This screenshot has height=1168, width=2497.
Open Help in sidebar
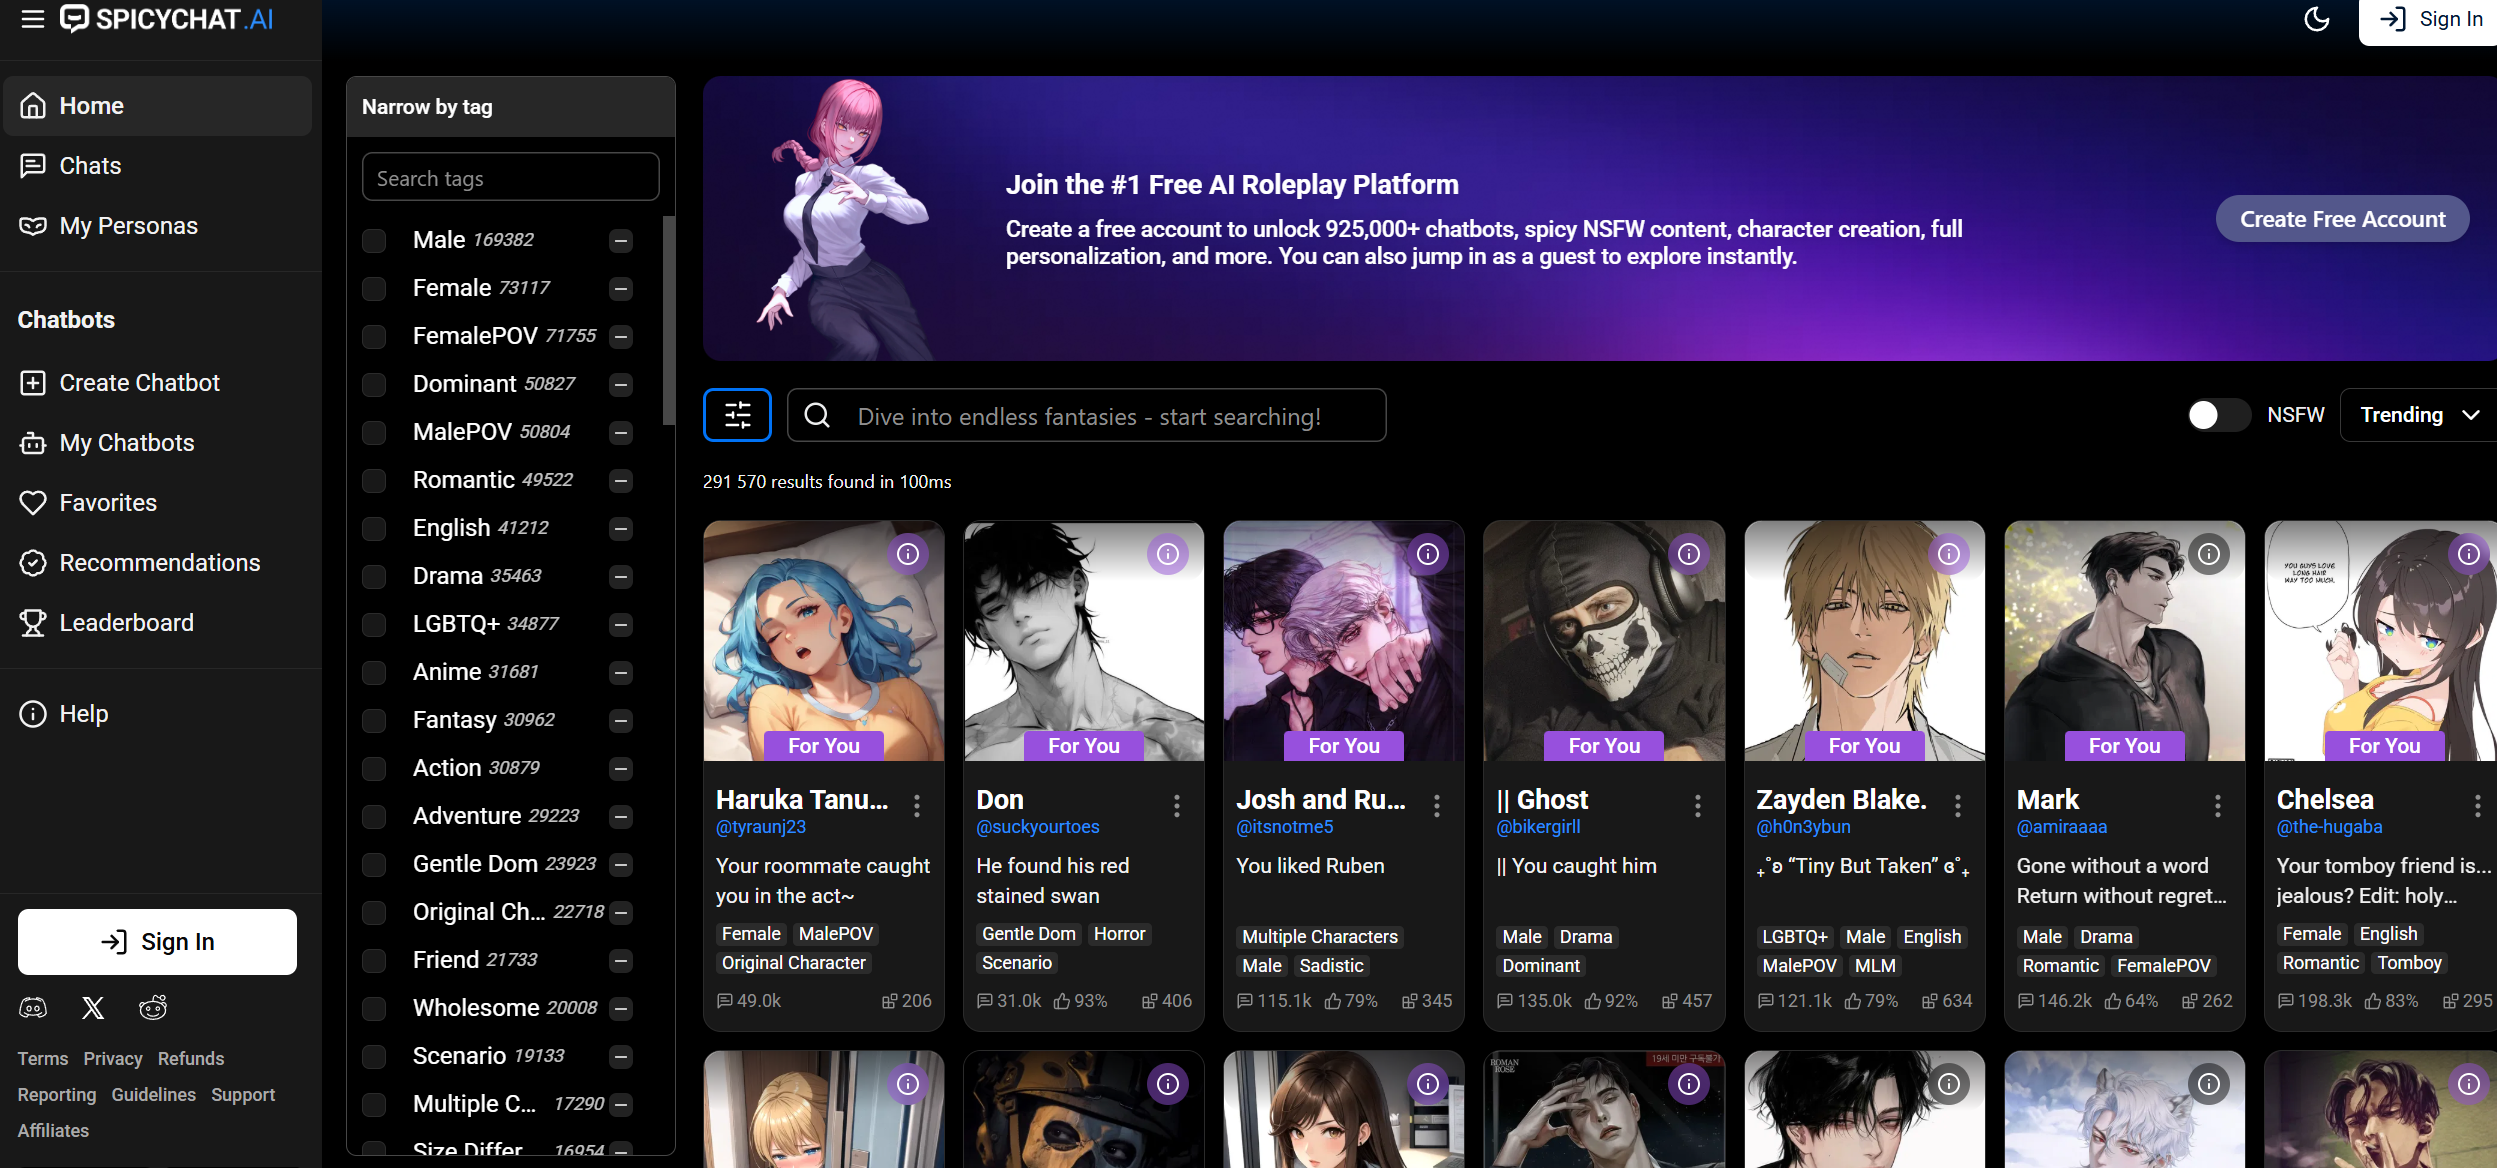158,714
